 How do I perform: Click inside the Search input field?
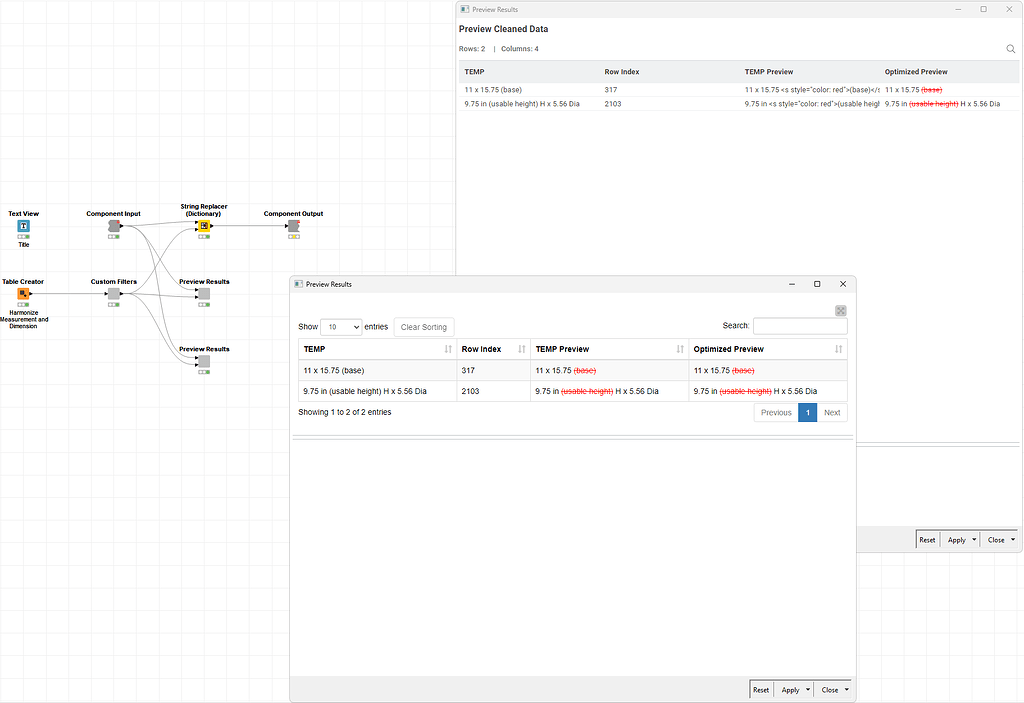pyautogui.click(x=800, y=325)
